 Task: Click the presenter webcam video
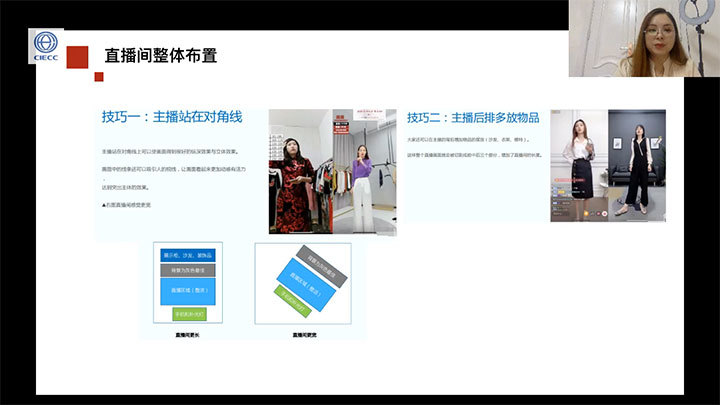pos(644,39)
